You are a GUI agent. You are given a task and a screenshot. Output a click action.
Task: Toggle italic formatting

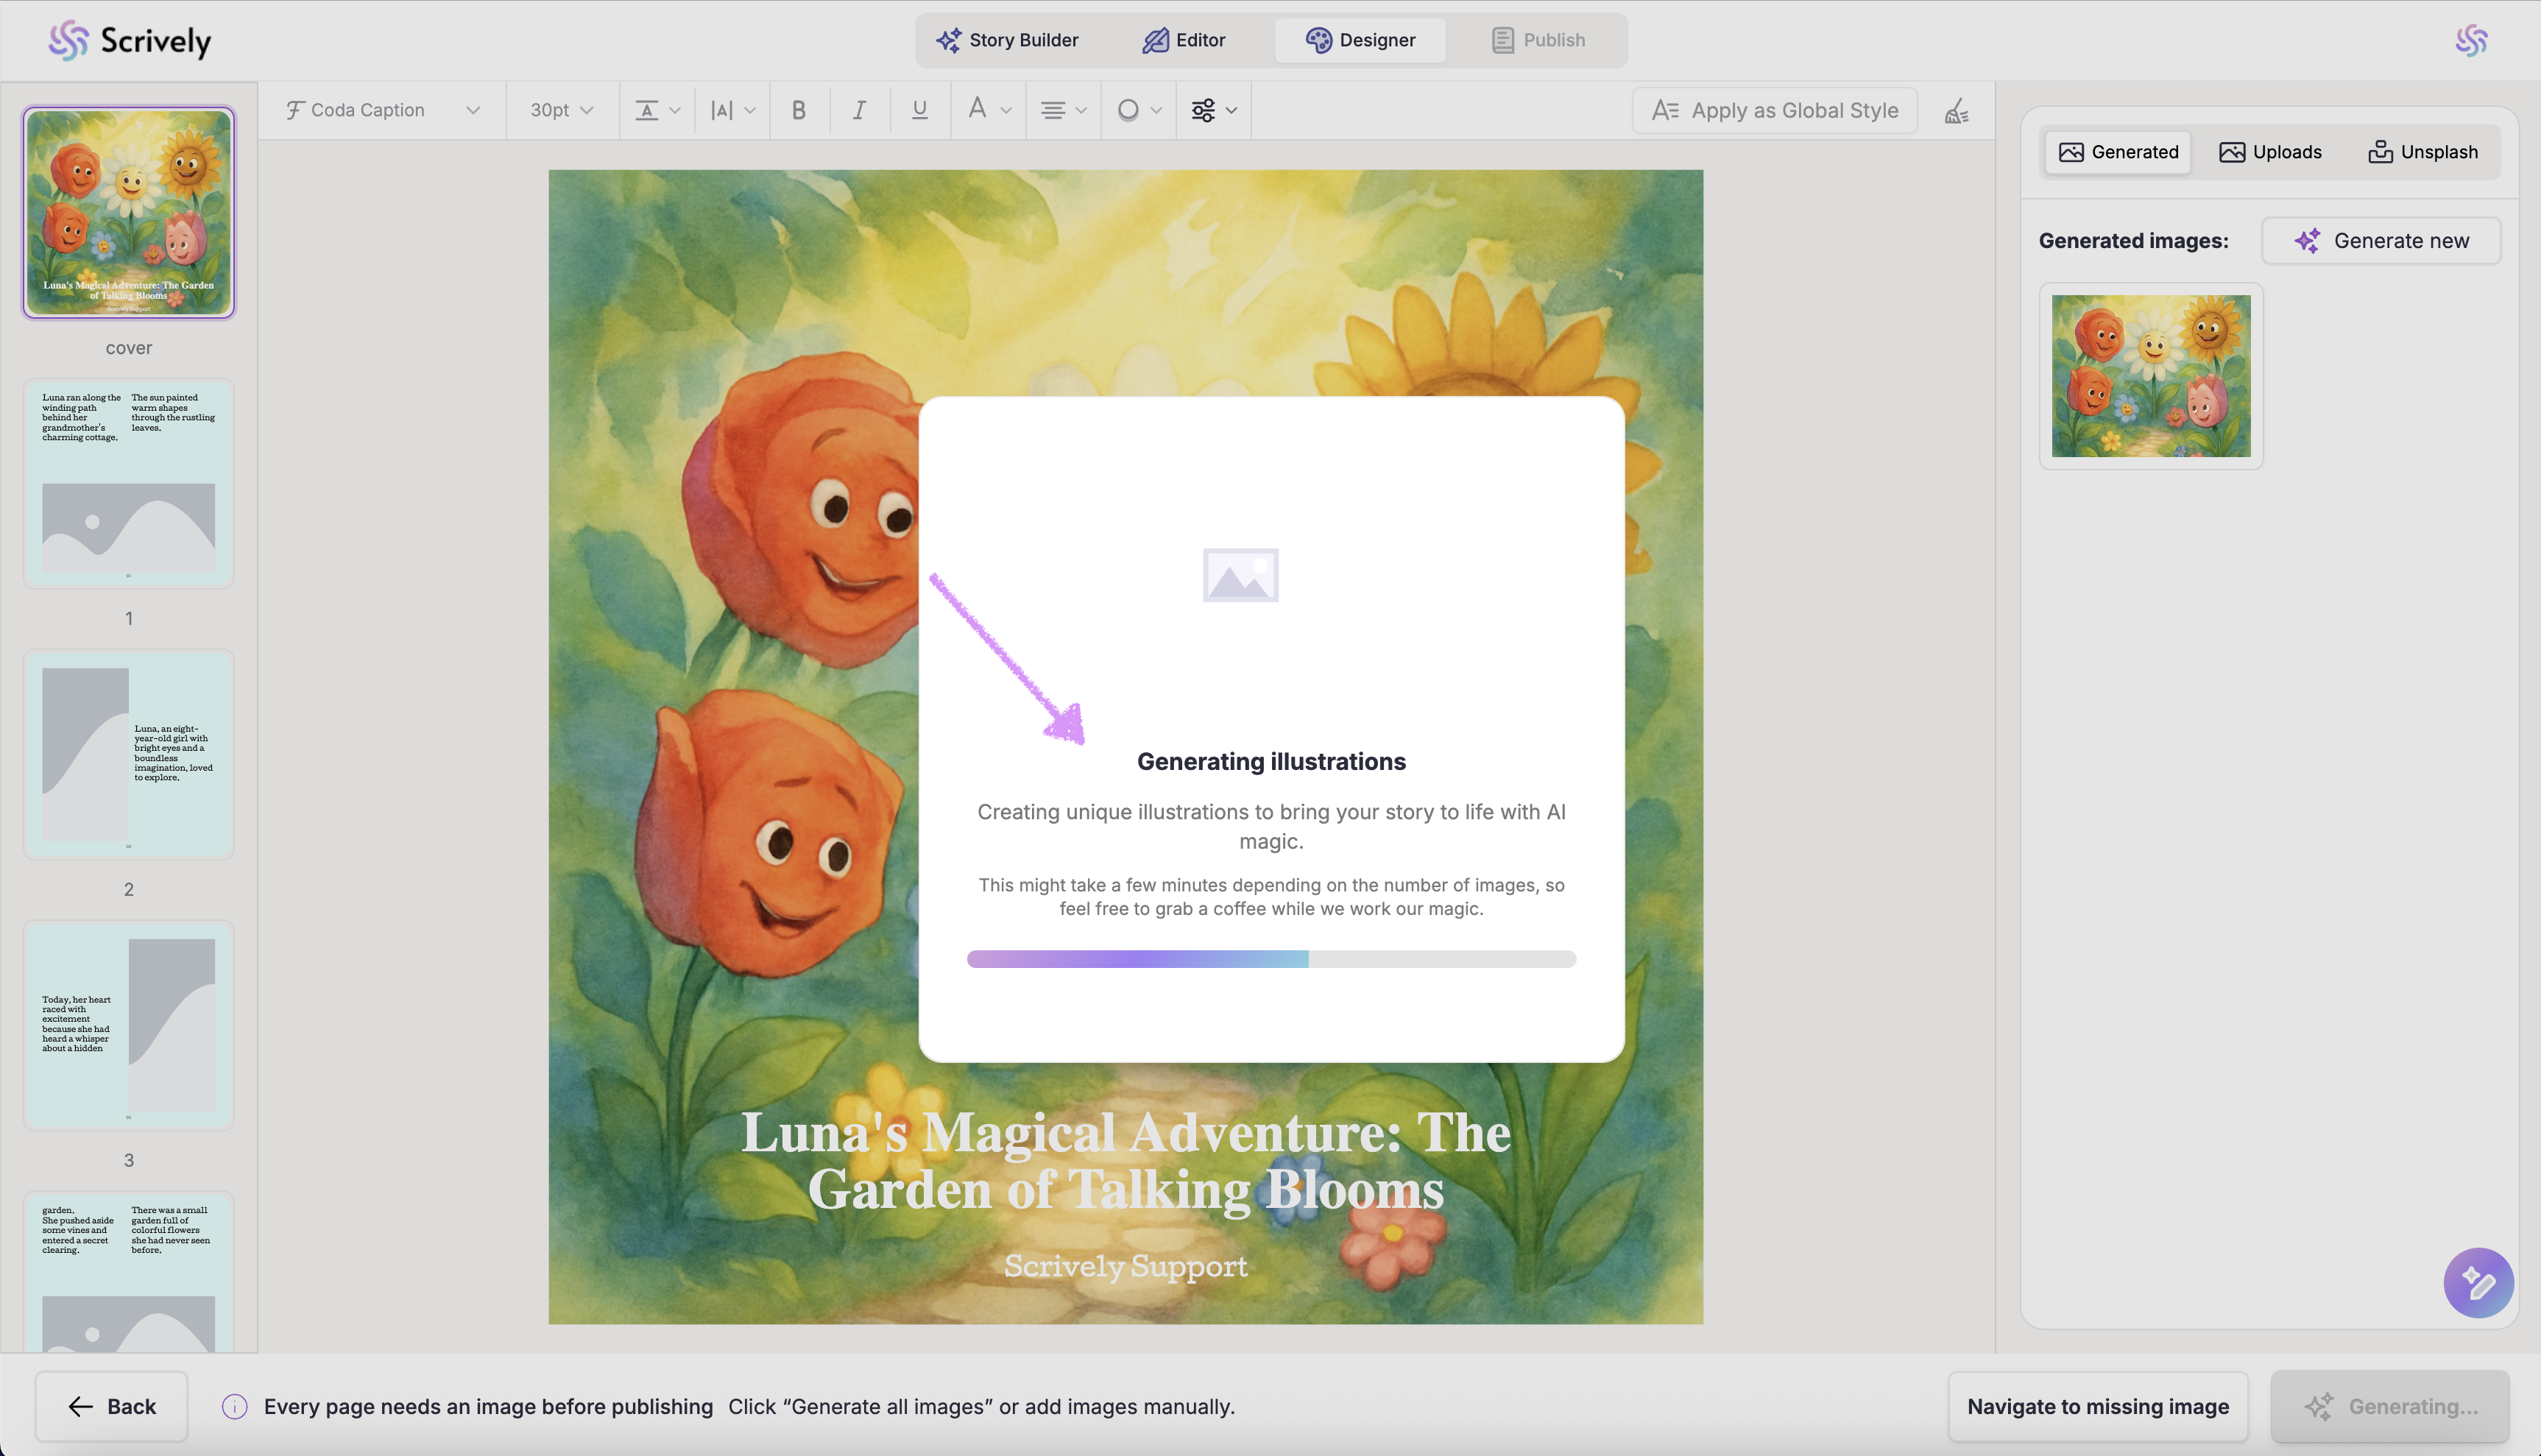858,110
